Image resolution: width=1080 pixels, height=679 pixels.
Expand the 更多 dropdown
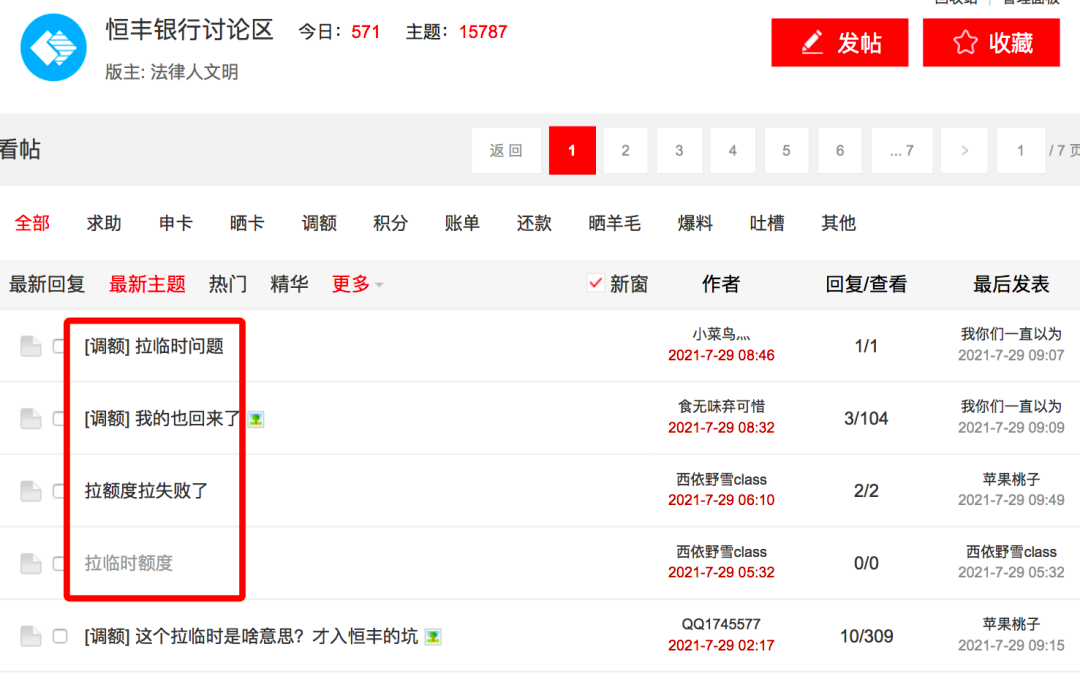[x=357, y=284]
